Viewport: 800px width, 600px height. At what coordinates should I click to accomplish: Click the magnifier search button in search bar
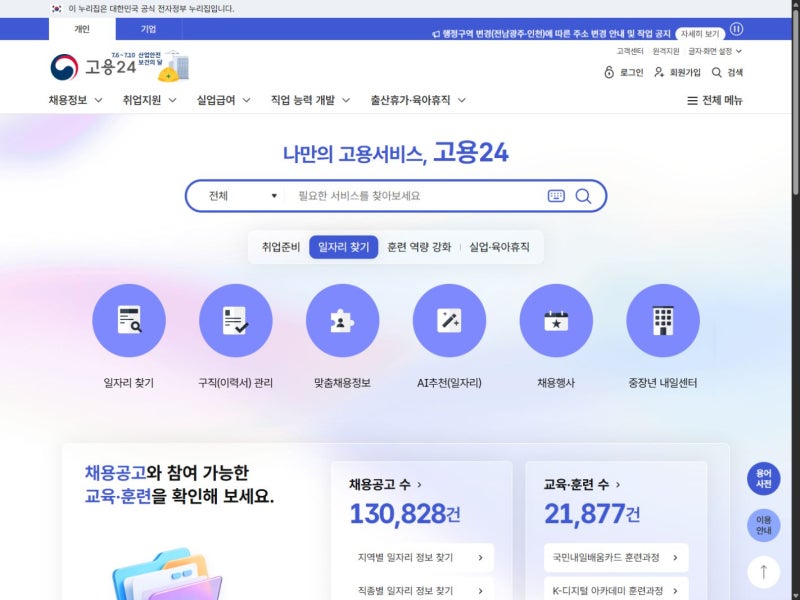(583, 196)
